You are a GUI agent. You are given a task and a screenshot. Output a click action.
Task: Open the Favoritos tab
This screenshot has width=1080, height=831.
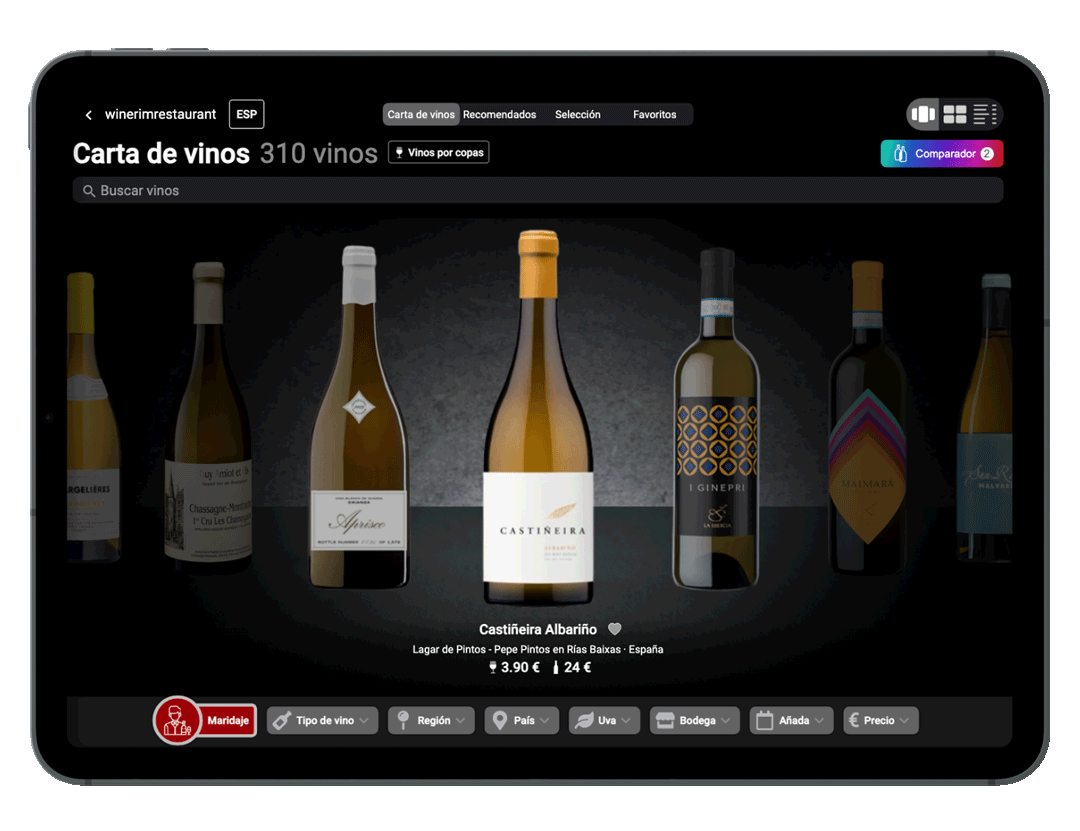pyautogui.click(x=655, y=114)
